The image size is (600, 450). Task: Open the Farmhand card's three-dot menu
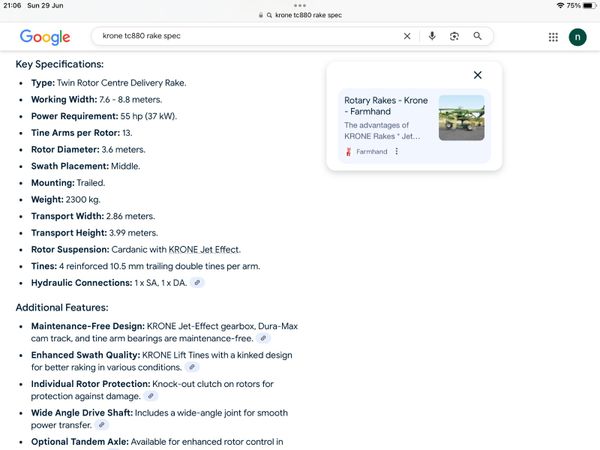click(397, 152)
